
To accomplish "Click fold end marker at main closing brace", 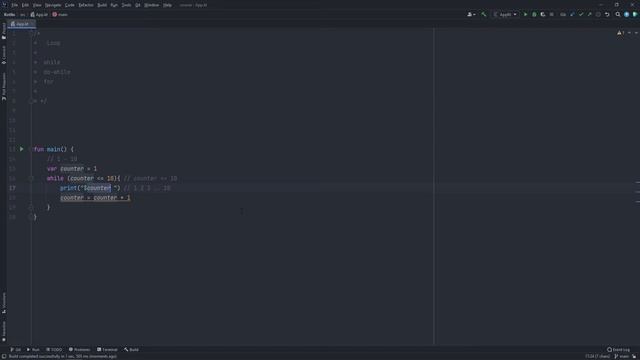I will (x=31, y=217).
